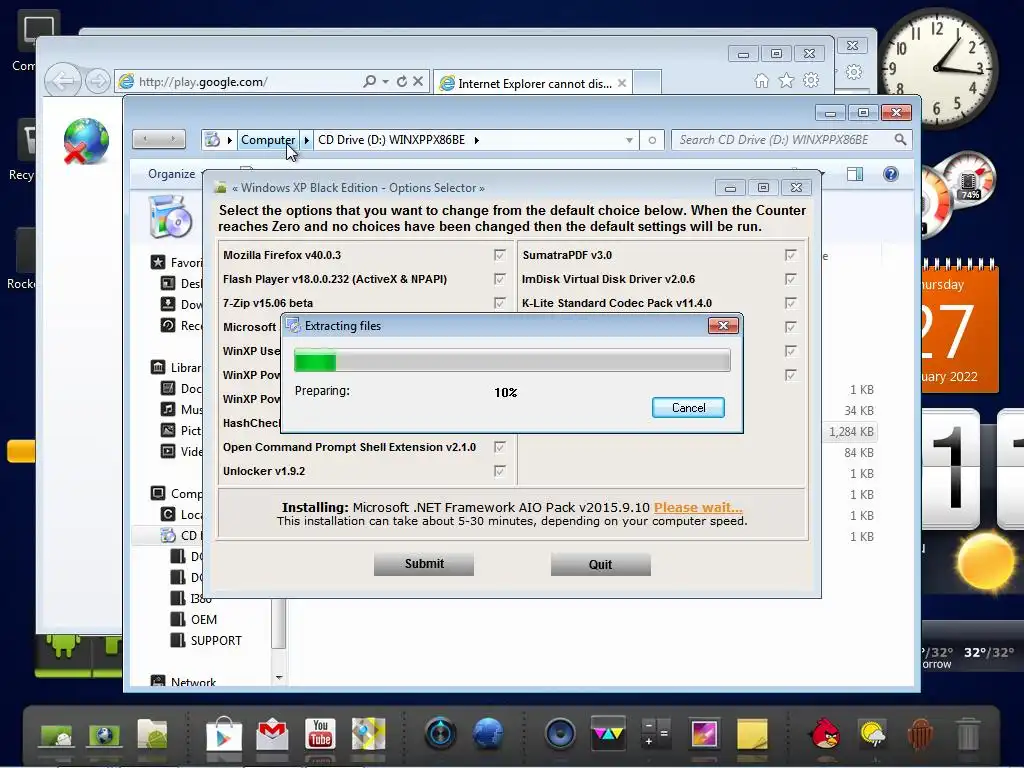This screenshot has width=1024, height=768.
Task: Launch YouTube from the dock
Action: [320, 733]
